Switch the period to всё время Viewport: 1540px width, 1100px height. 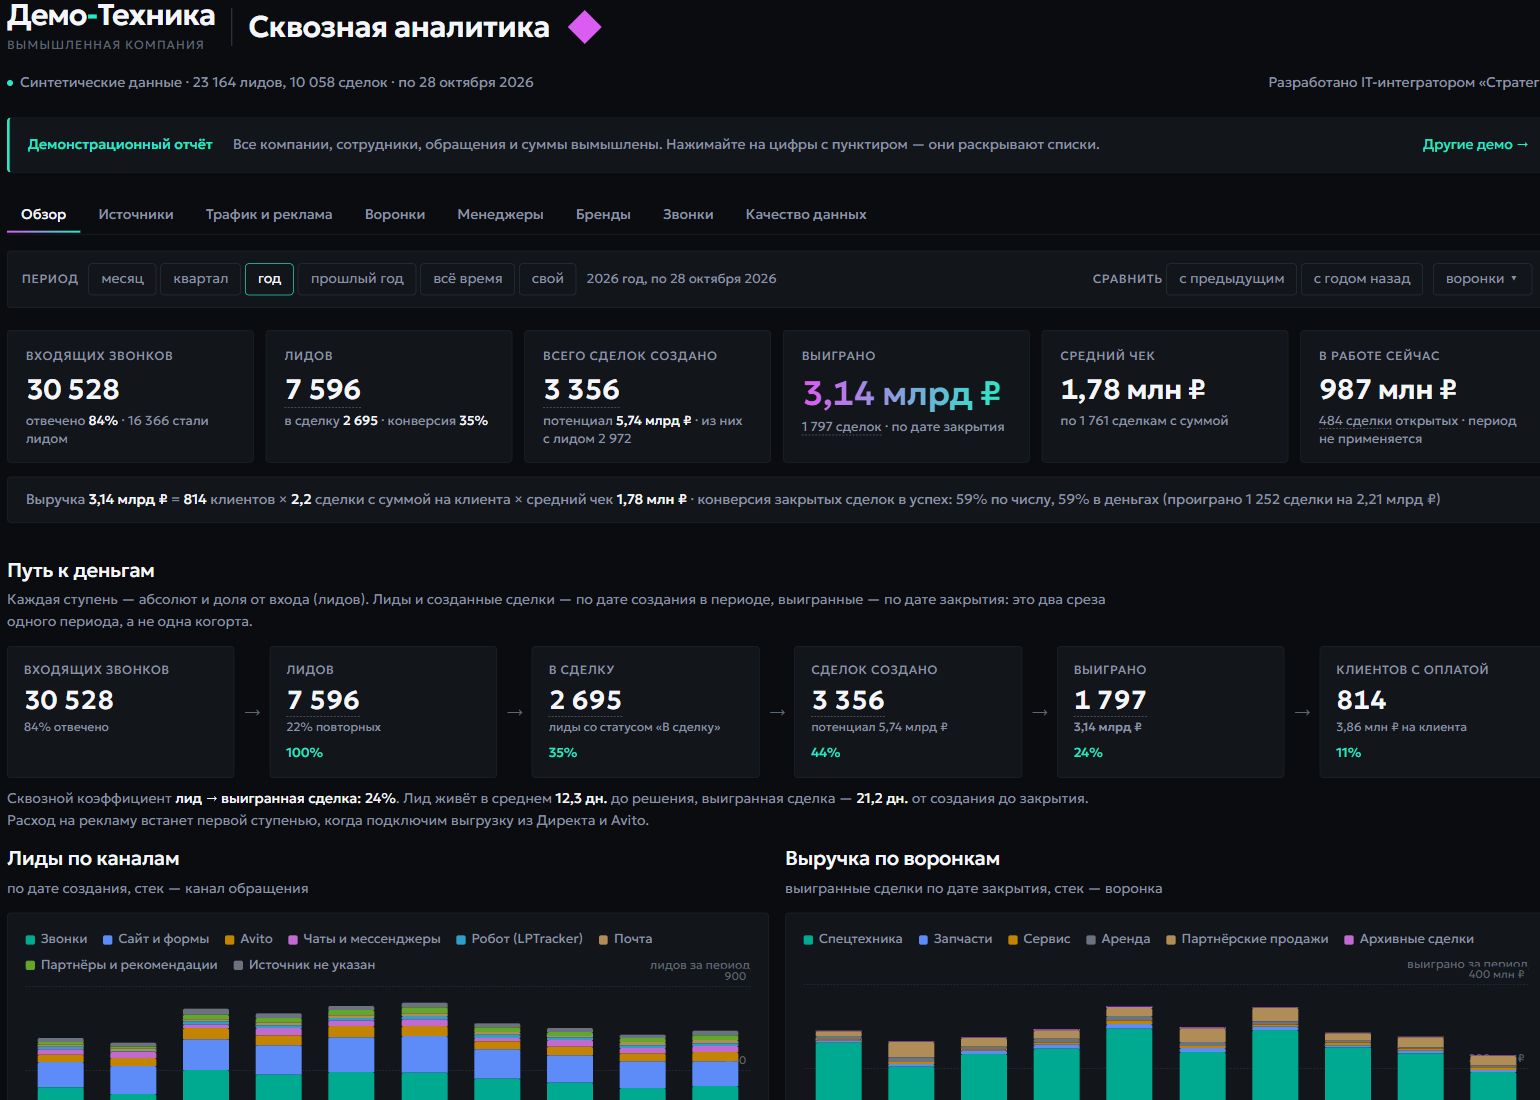coord(468,279)
